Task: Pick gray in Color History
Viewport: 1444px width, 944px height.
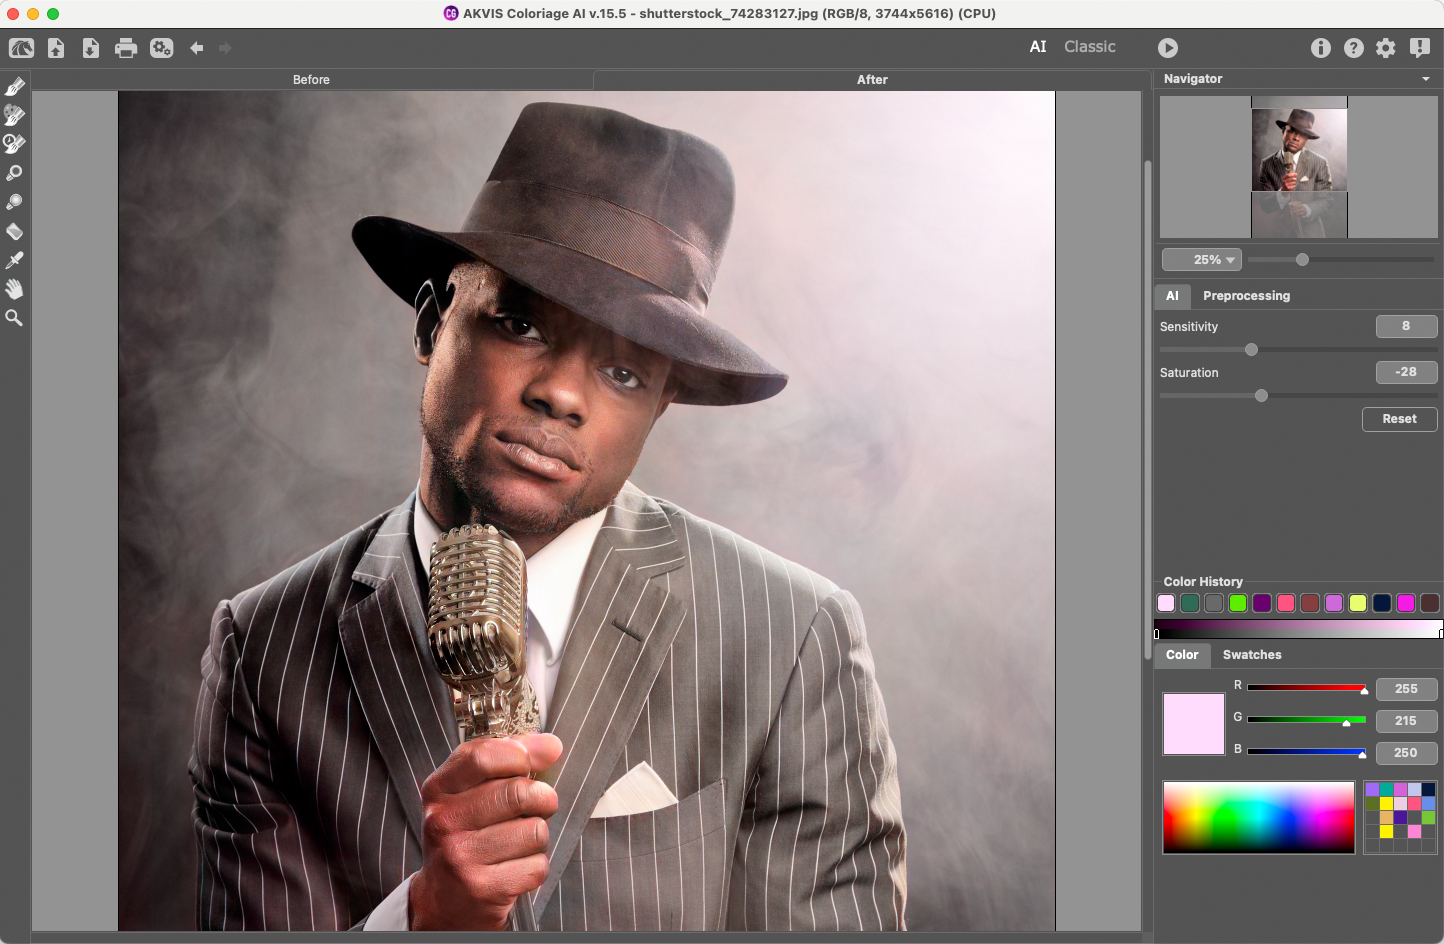Action: tap(1214, 603)
